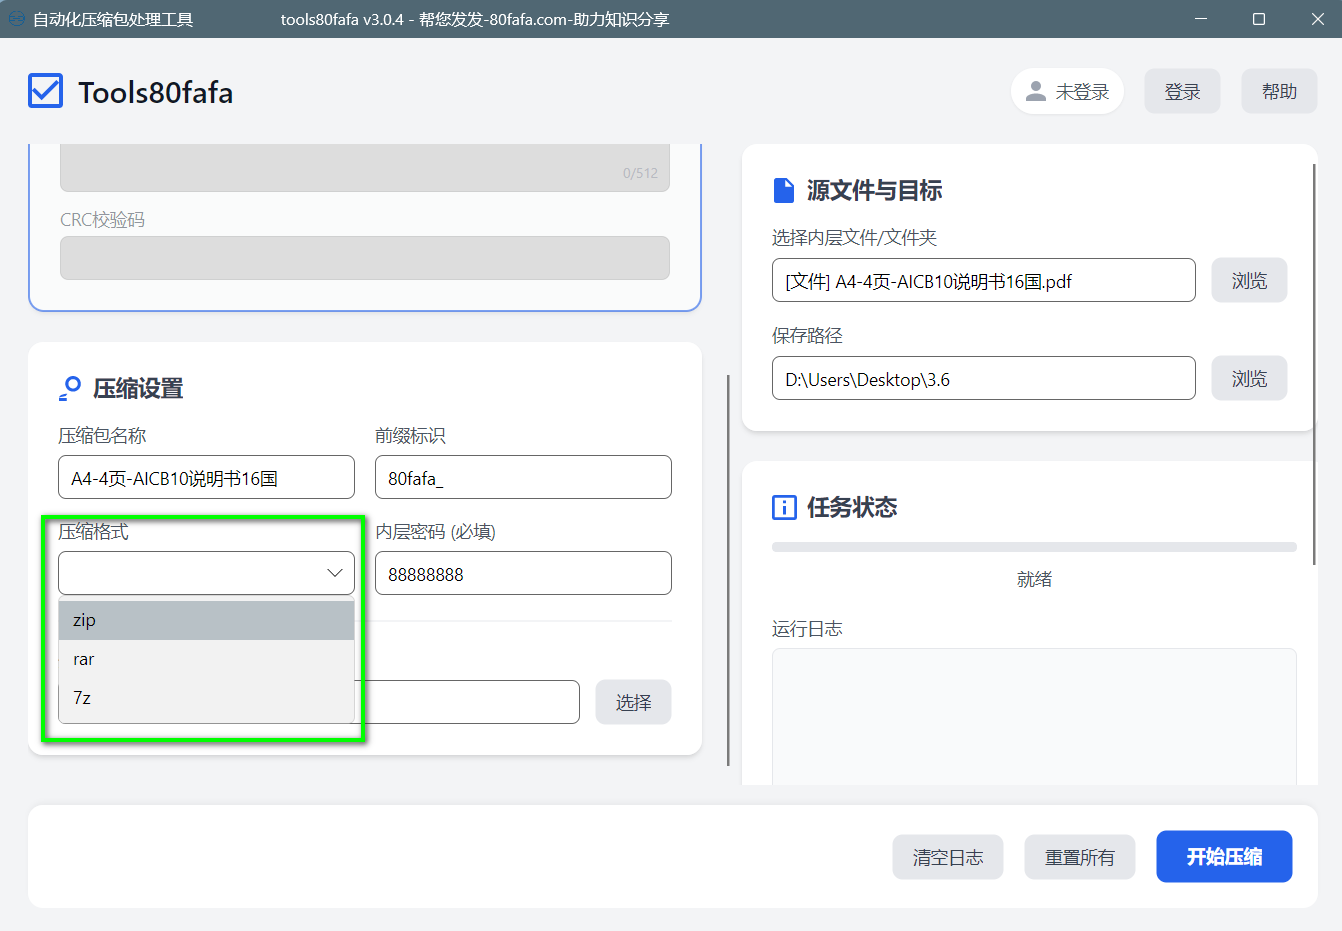Click the 源文件与目标 file icon
Screen dimensions: 1342x931
pos(784,190)
